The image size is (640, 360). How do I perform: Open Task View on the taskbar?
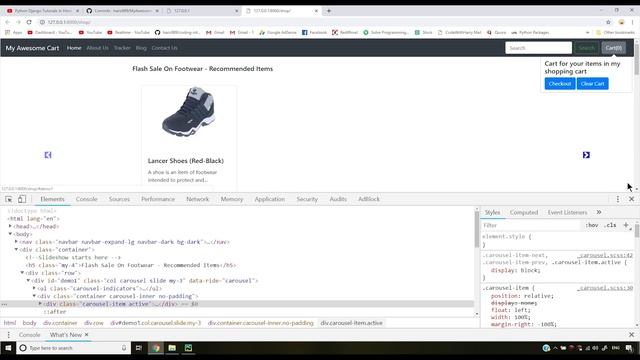point(139,348)
